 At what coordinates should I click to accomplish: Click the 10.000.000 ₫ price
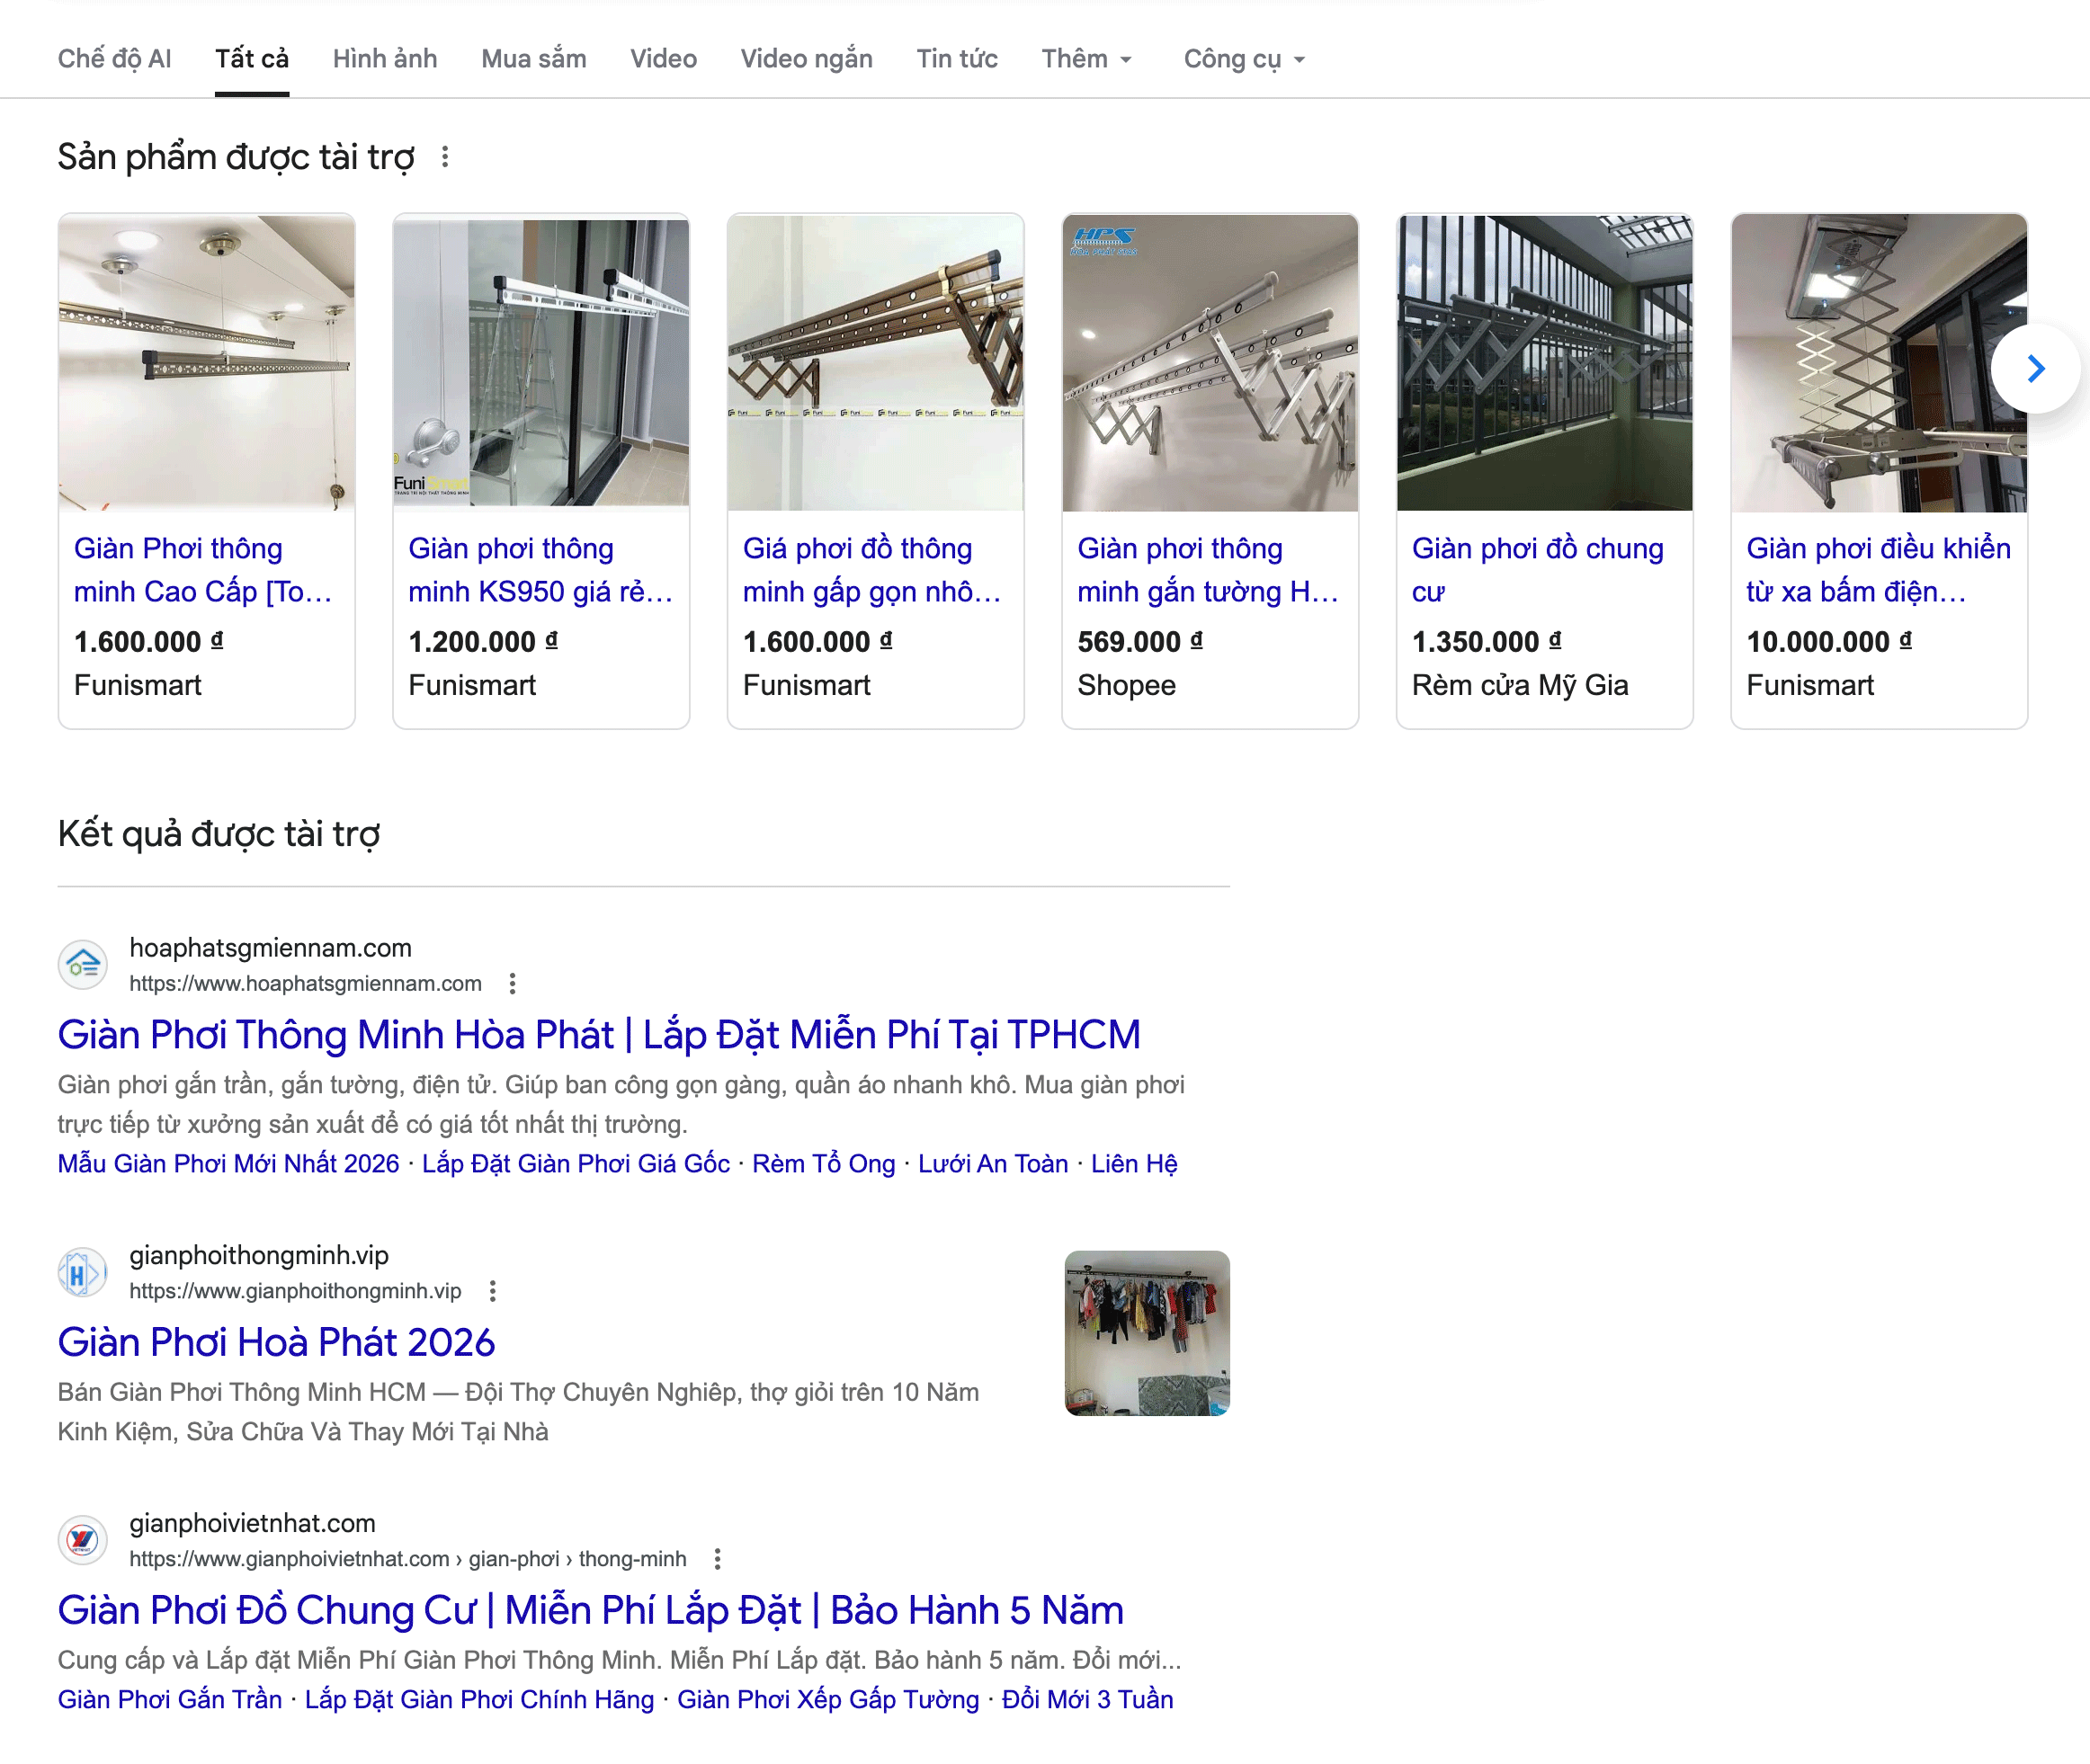[1829, 642]
